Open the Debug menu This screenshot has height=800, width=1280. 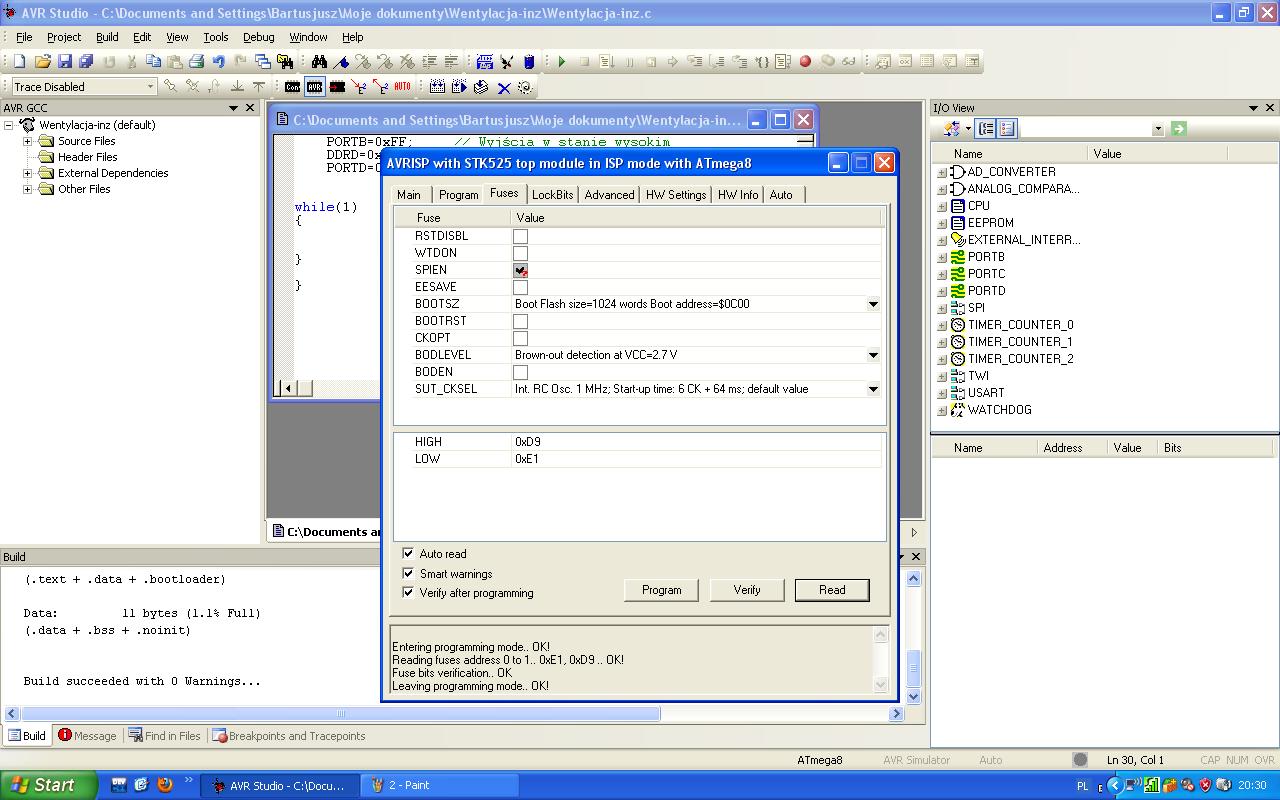(258, 37)
